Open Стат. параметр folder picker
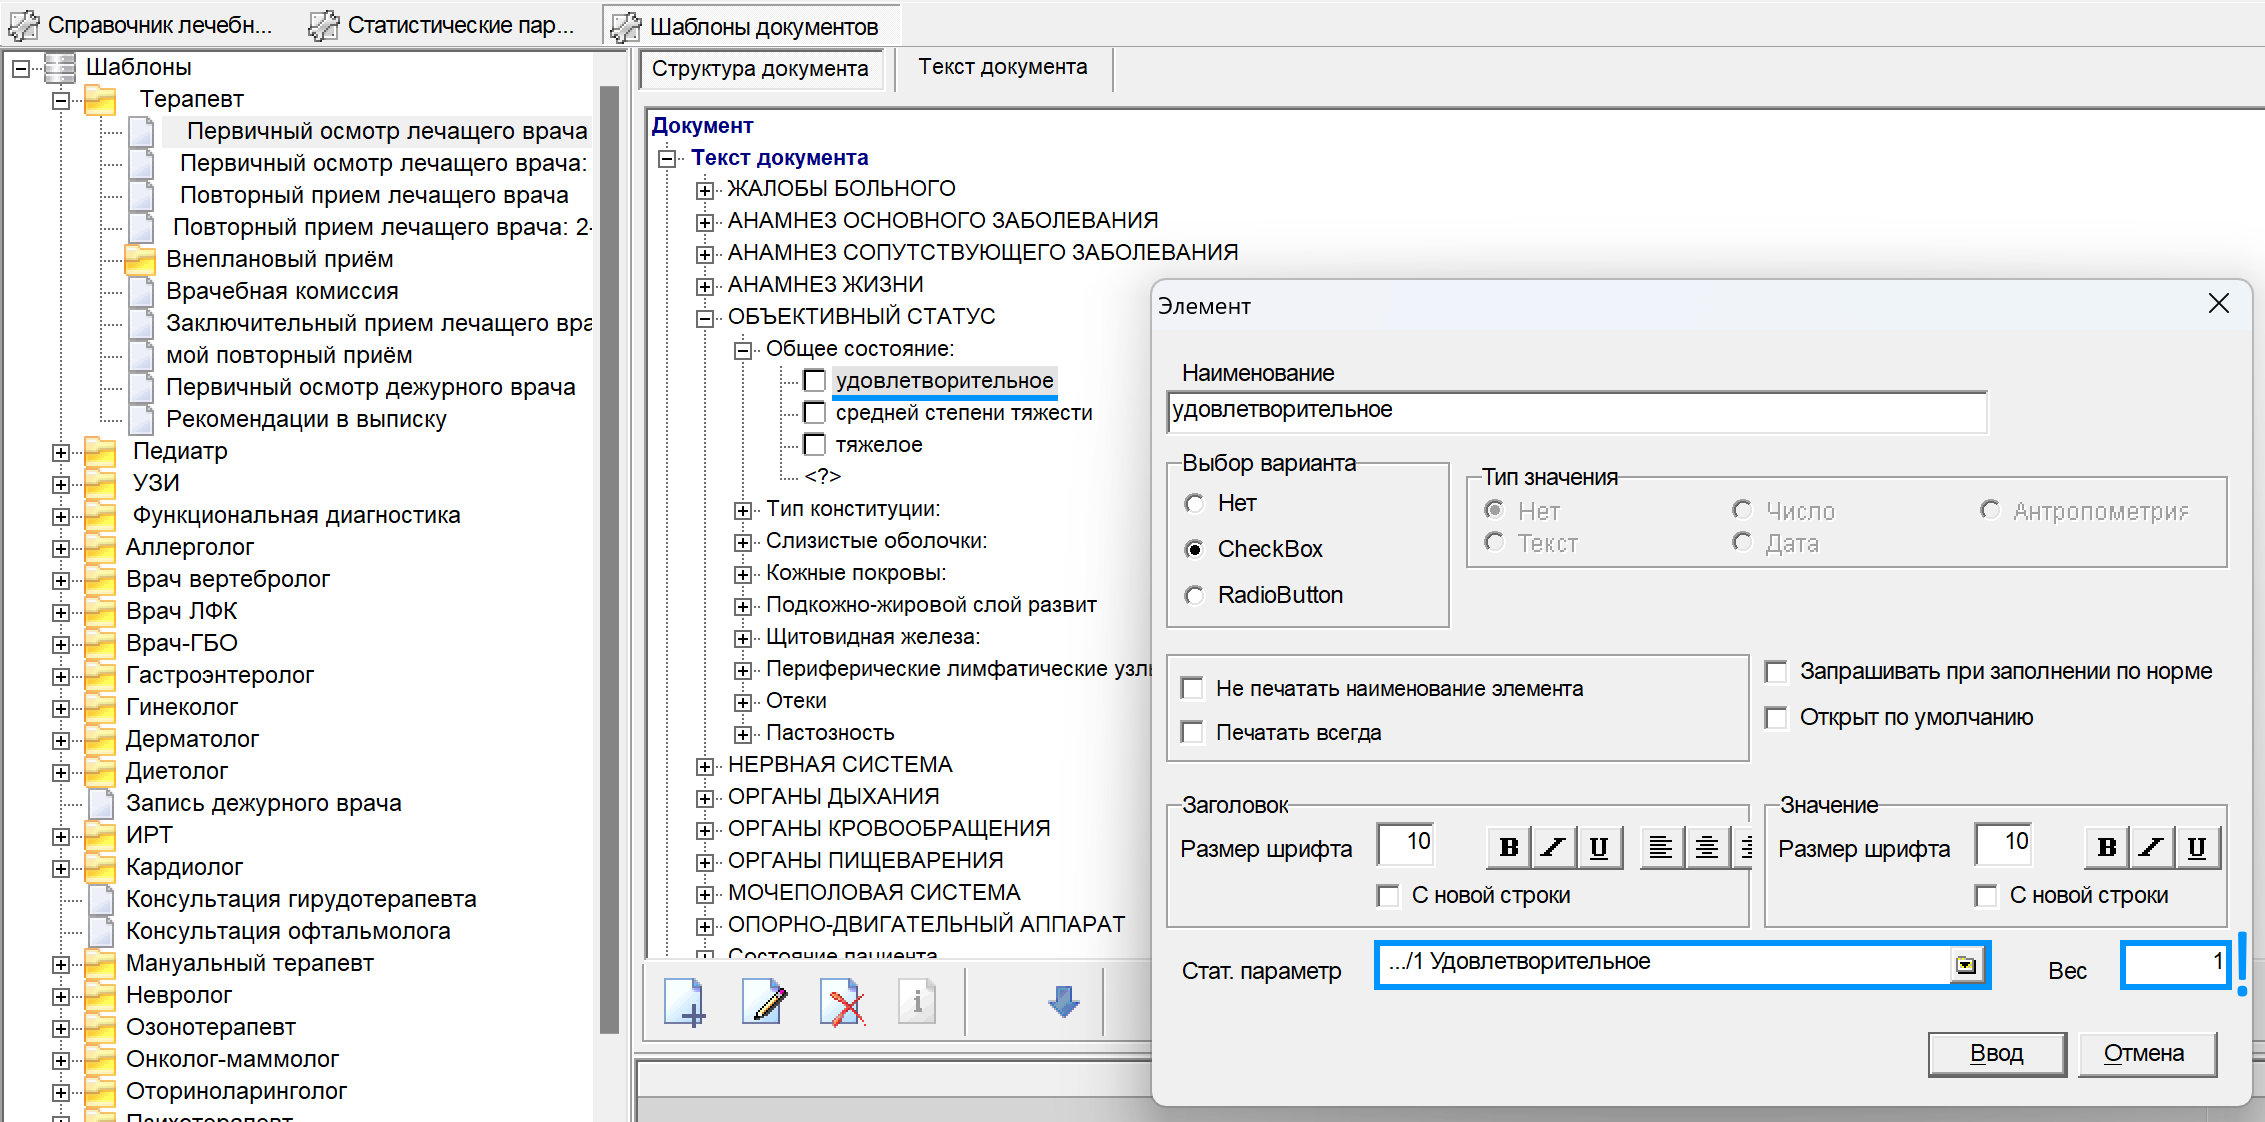This screenshot has height=1122, width=2265. pos(1965,965)
